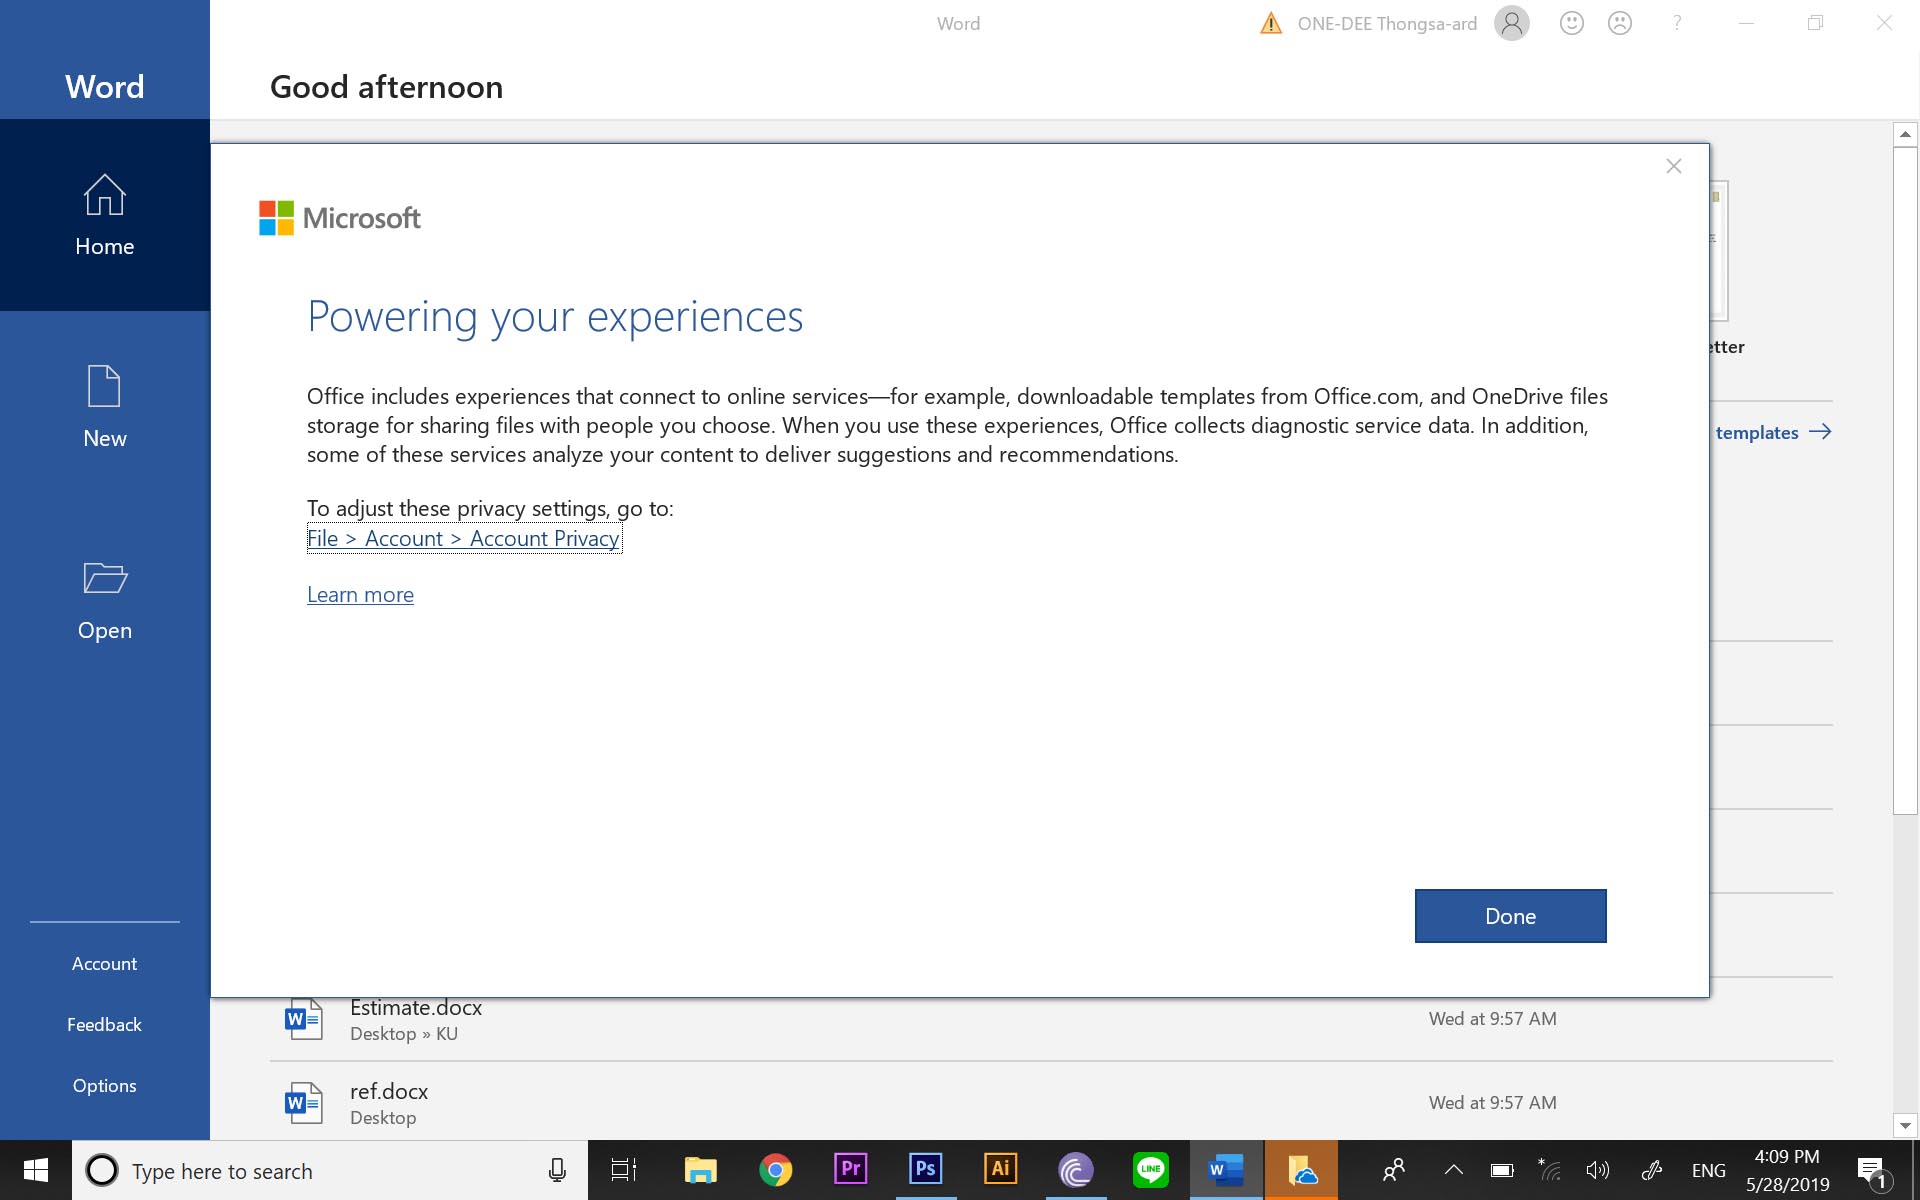Follow the Learn more link
This screenshot has width=1920, height=1200.
pos(360,595)
